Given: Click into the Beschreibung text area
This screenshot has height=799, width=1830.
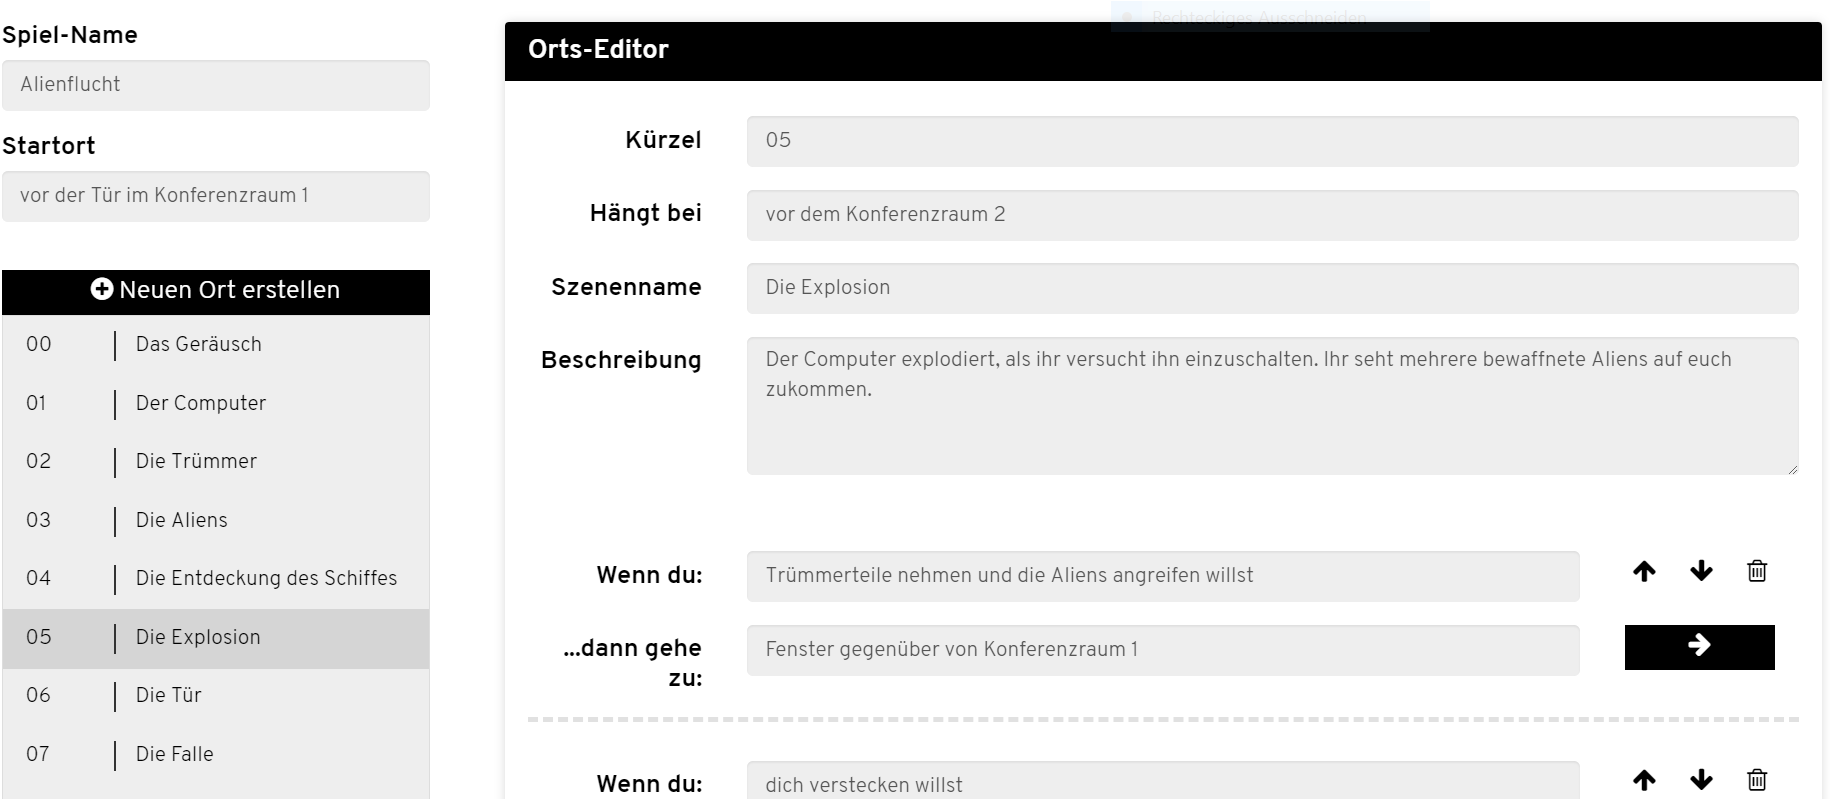Looking at the screenshot, I should [1272, 406].
